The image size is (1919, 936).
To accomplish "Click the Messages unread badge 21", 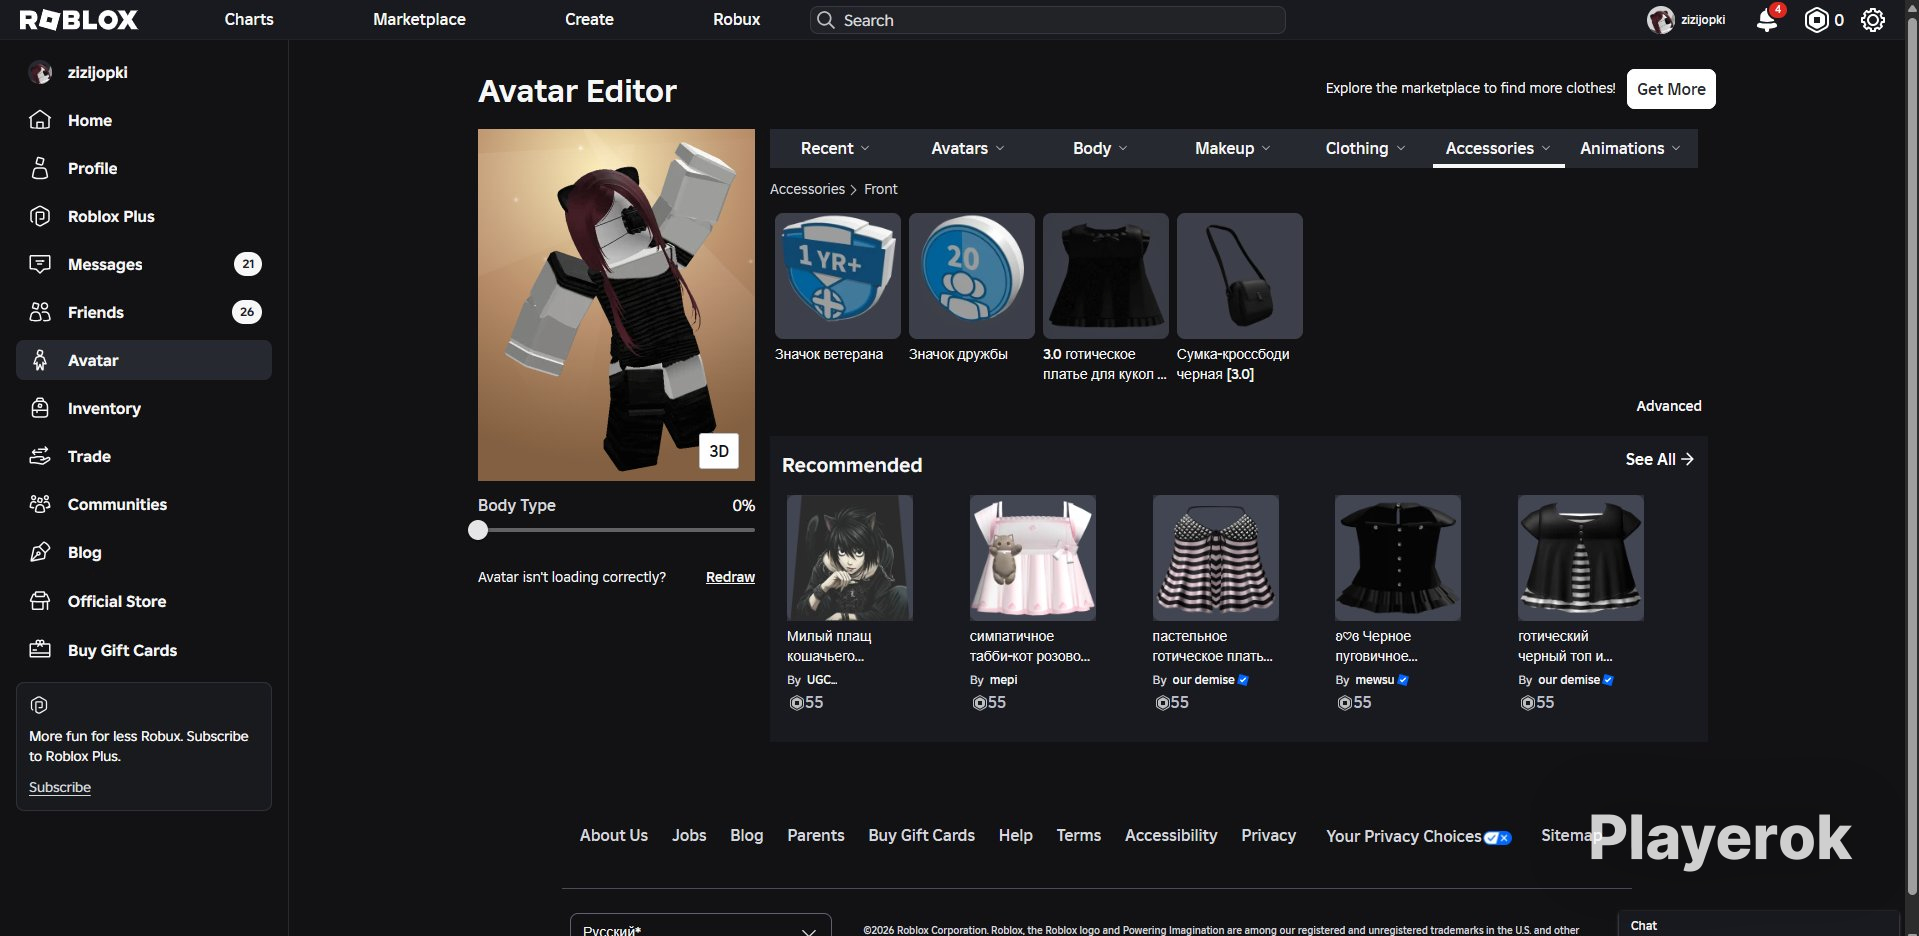I will click(x=248, y=264).
